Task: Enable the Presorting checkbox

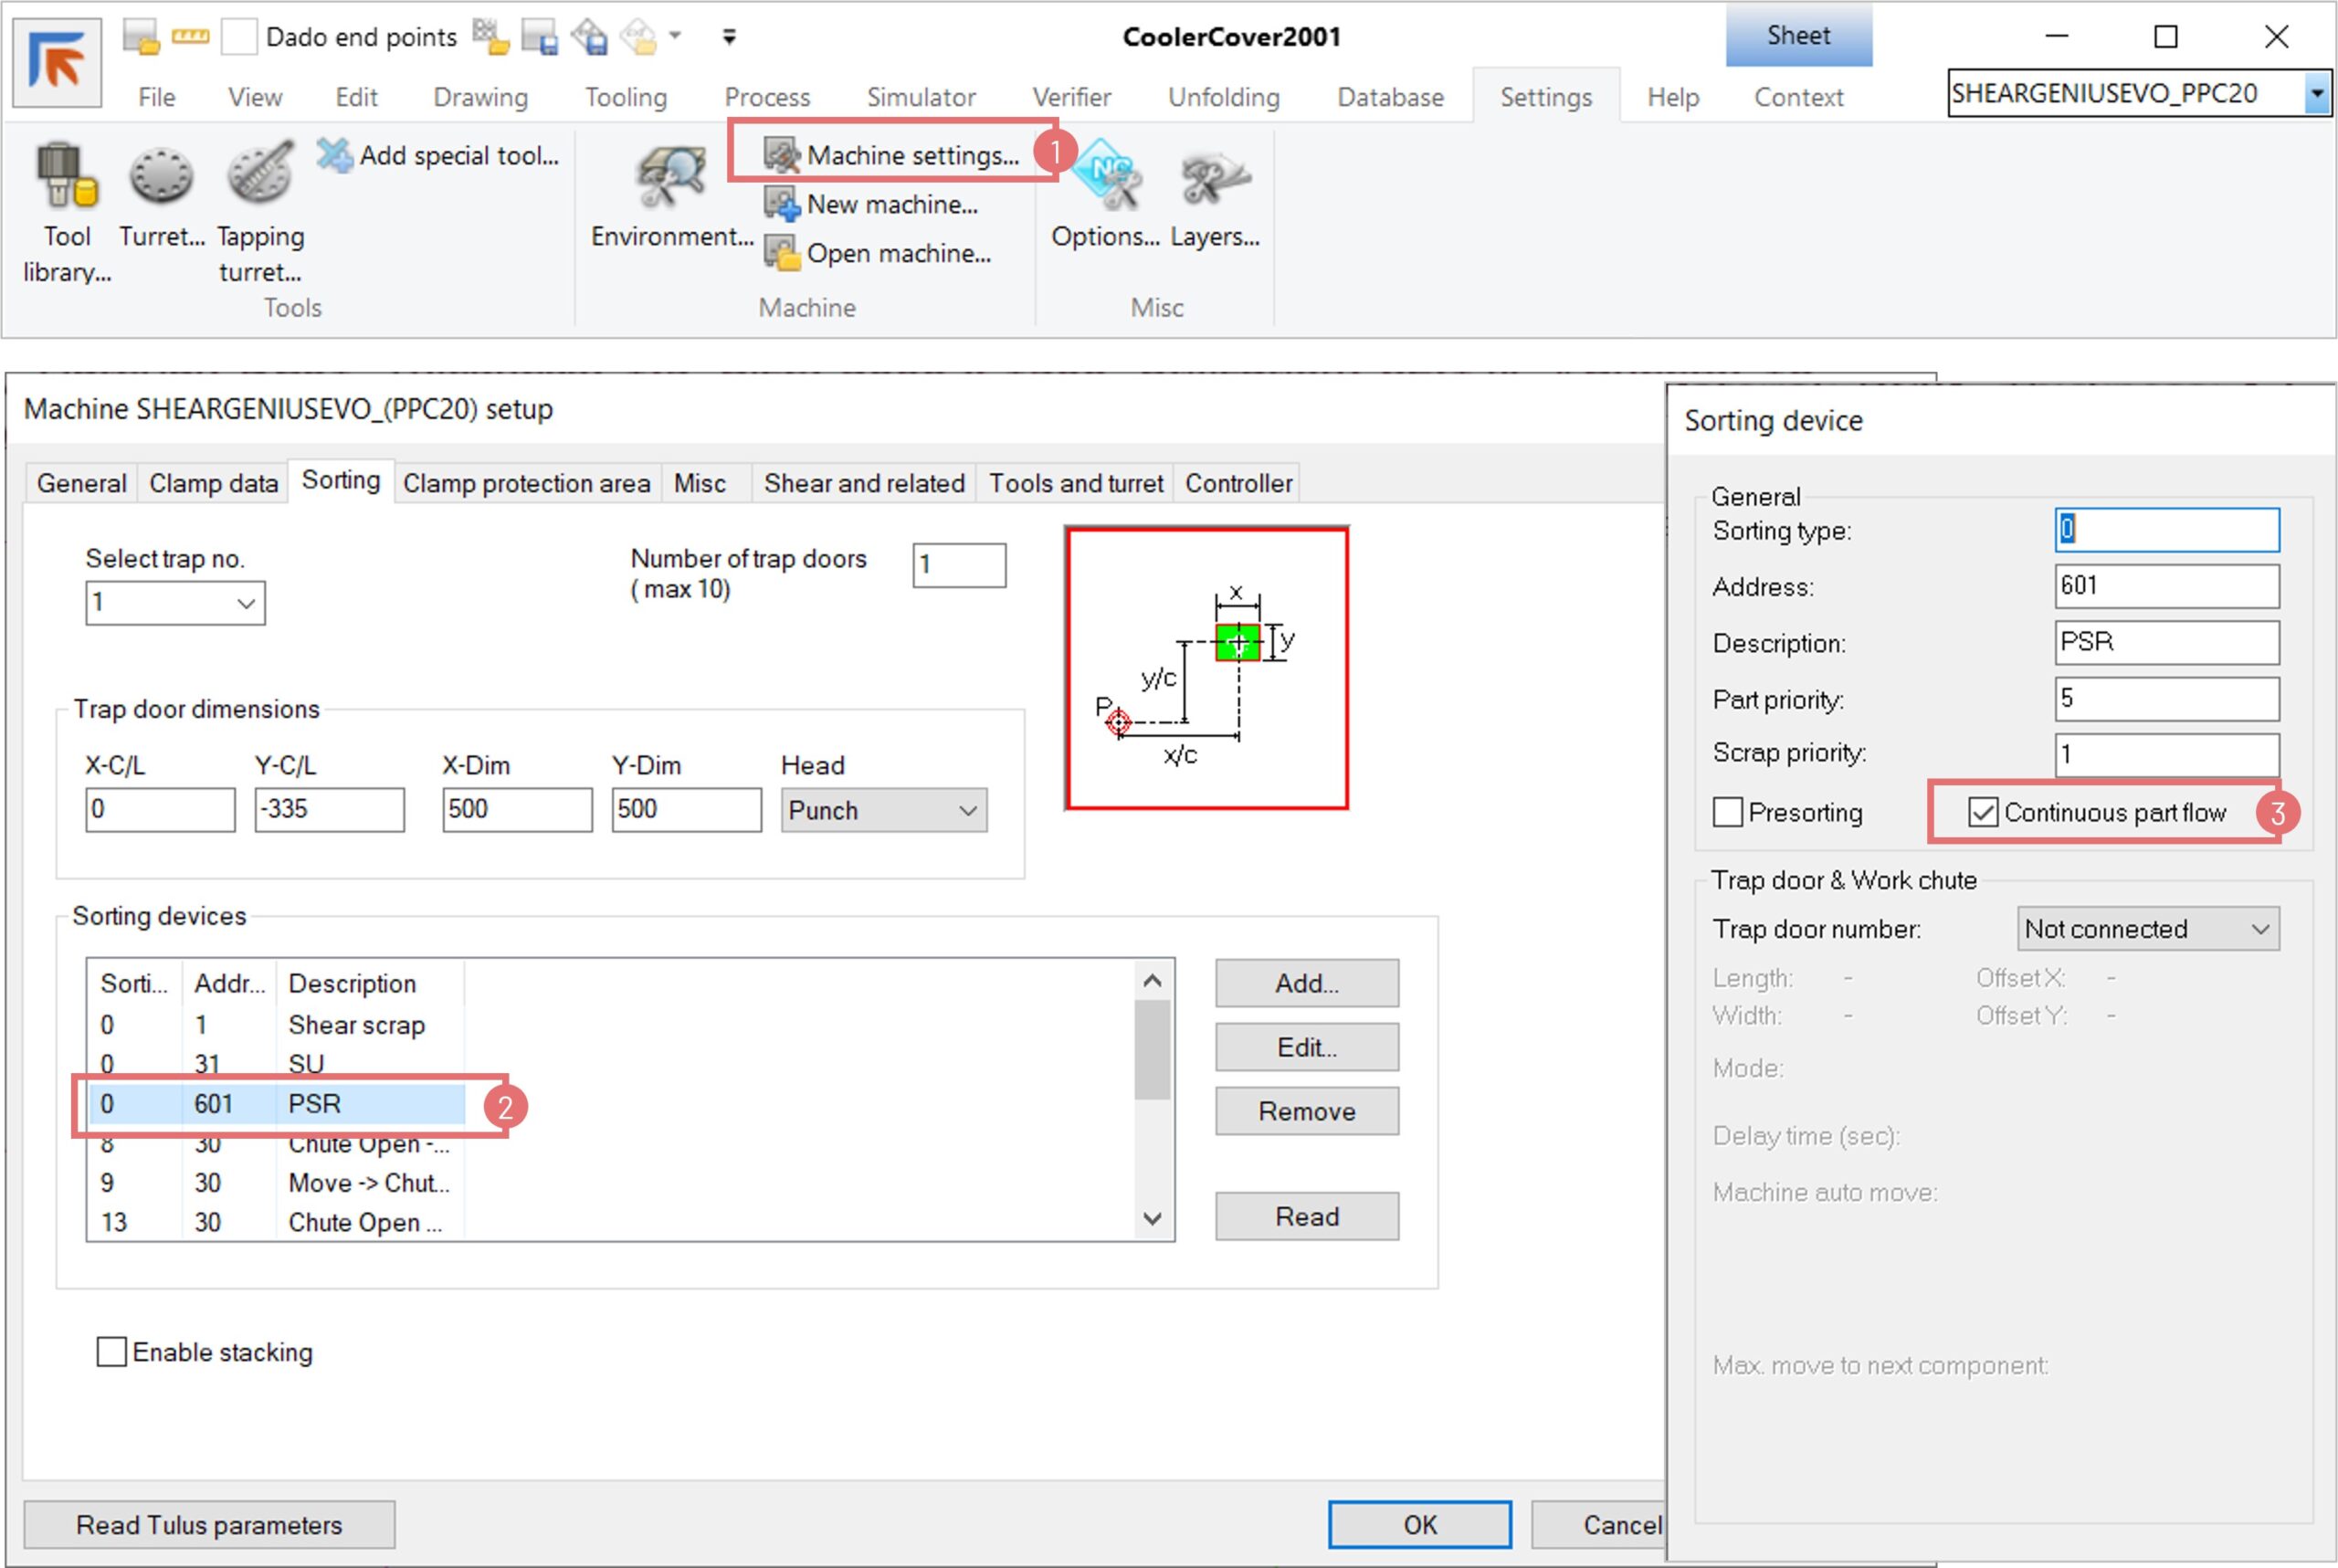Action: [1727, 812]
